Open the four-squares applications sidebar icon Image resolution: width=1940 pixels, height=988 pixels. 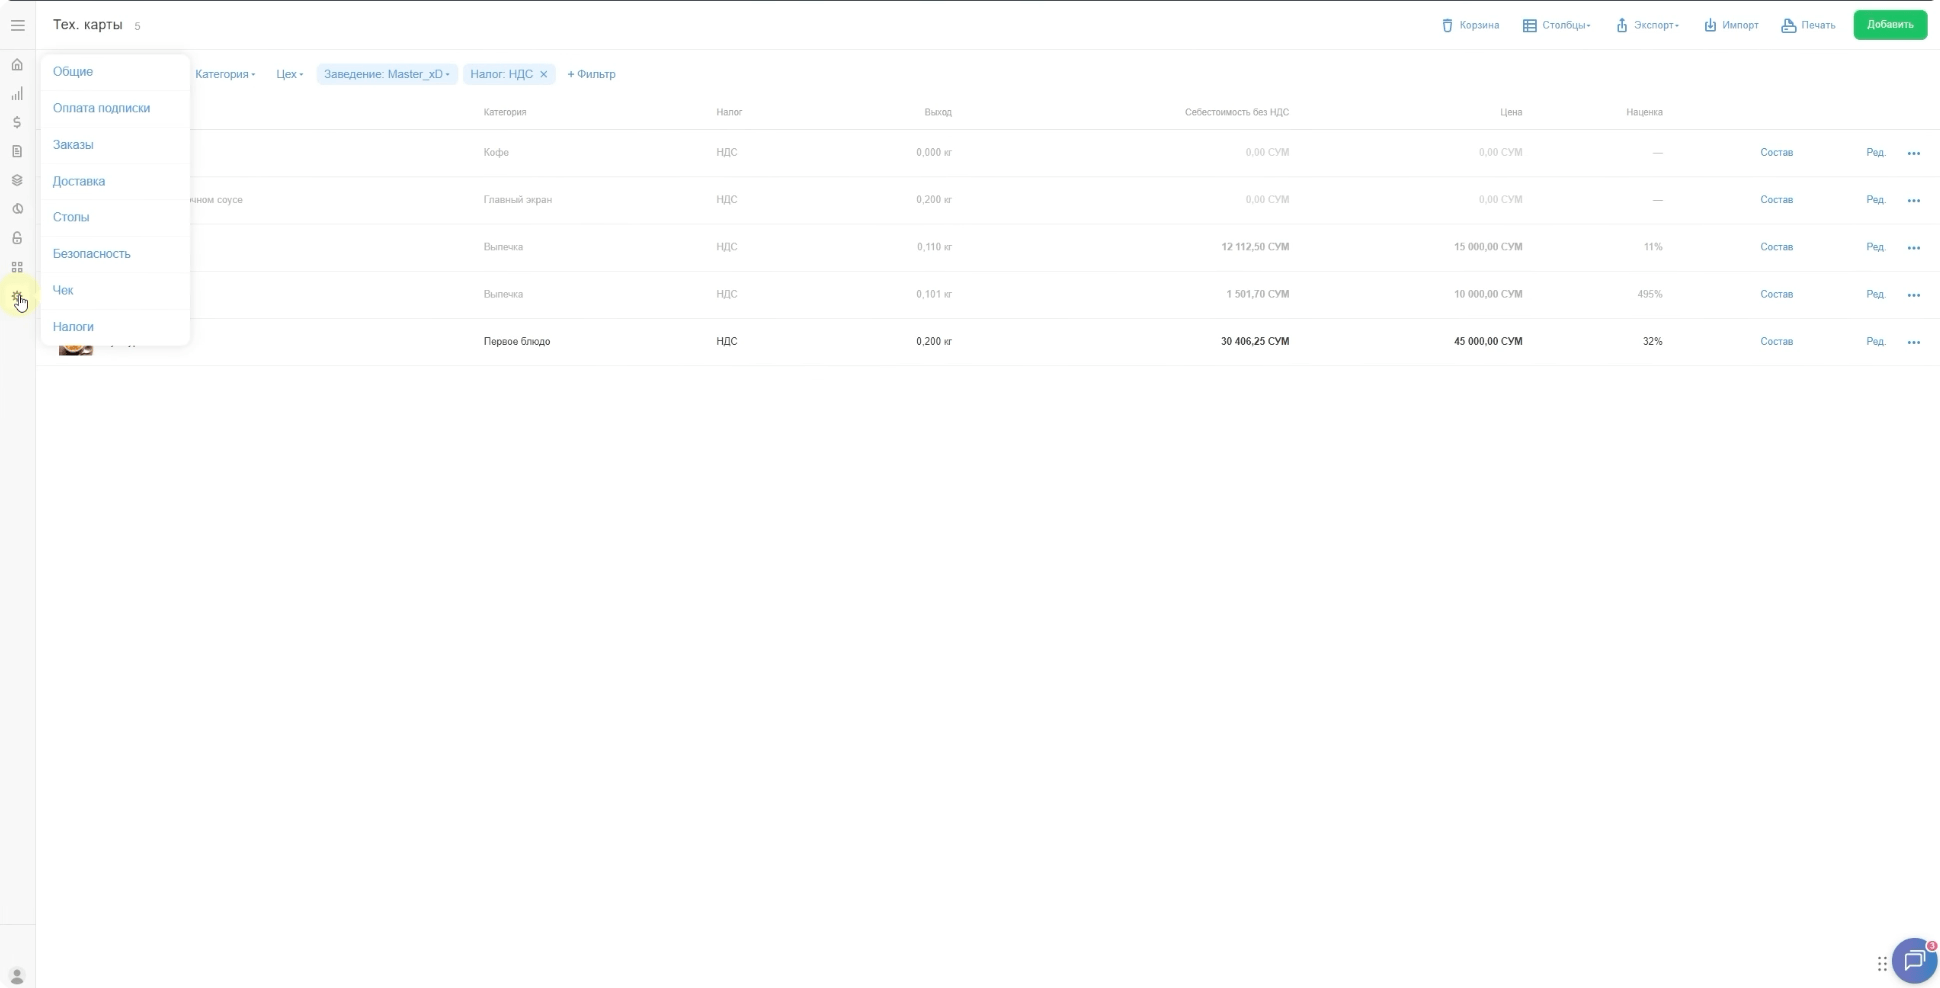pyautogui.click(x=17, y=268)
